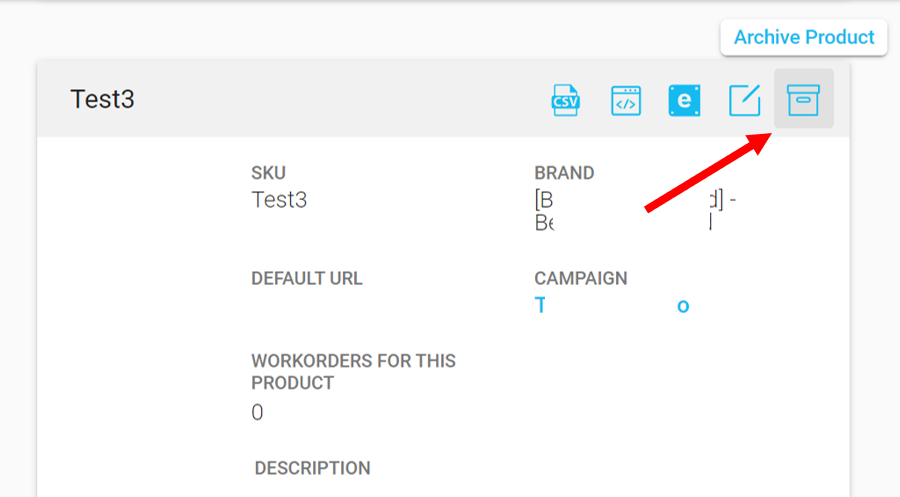Edit the Test3 product with pencil icon
The width and height of the screenshot is (900, 497).
(744, 100)
